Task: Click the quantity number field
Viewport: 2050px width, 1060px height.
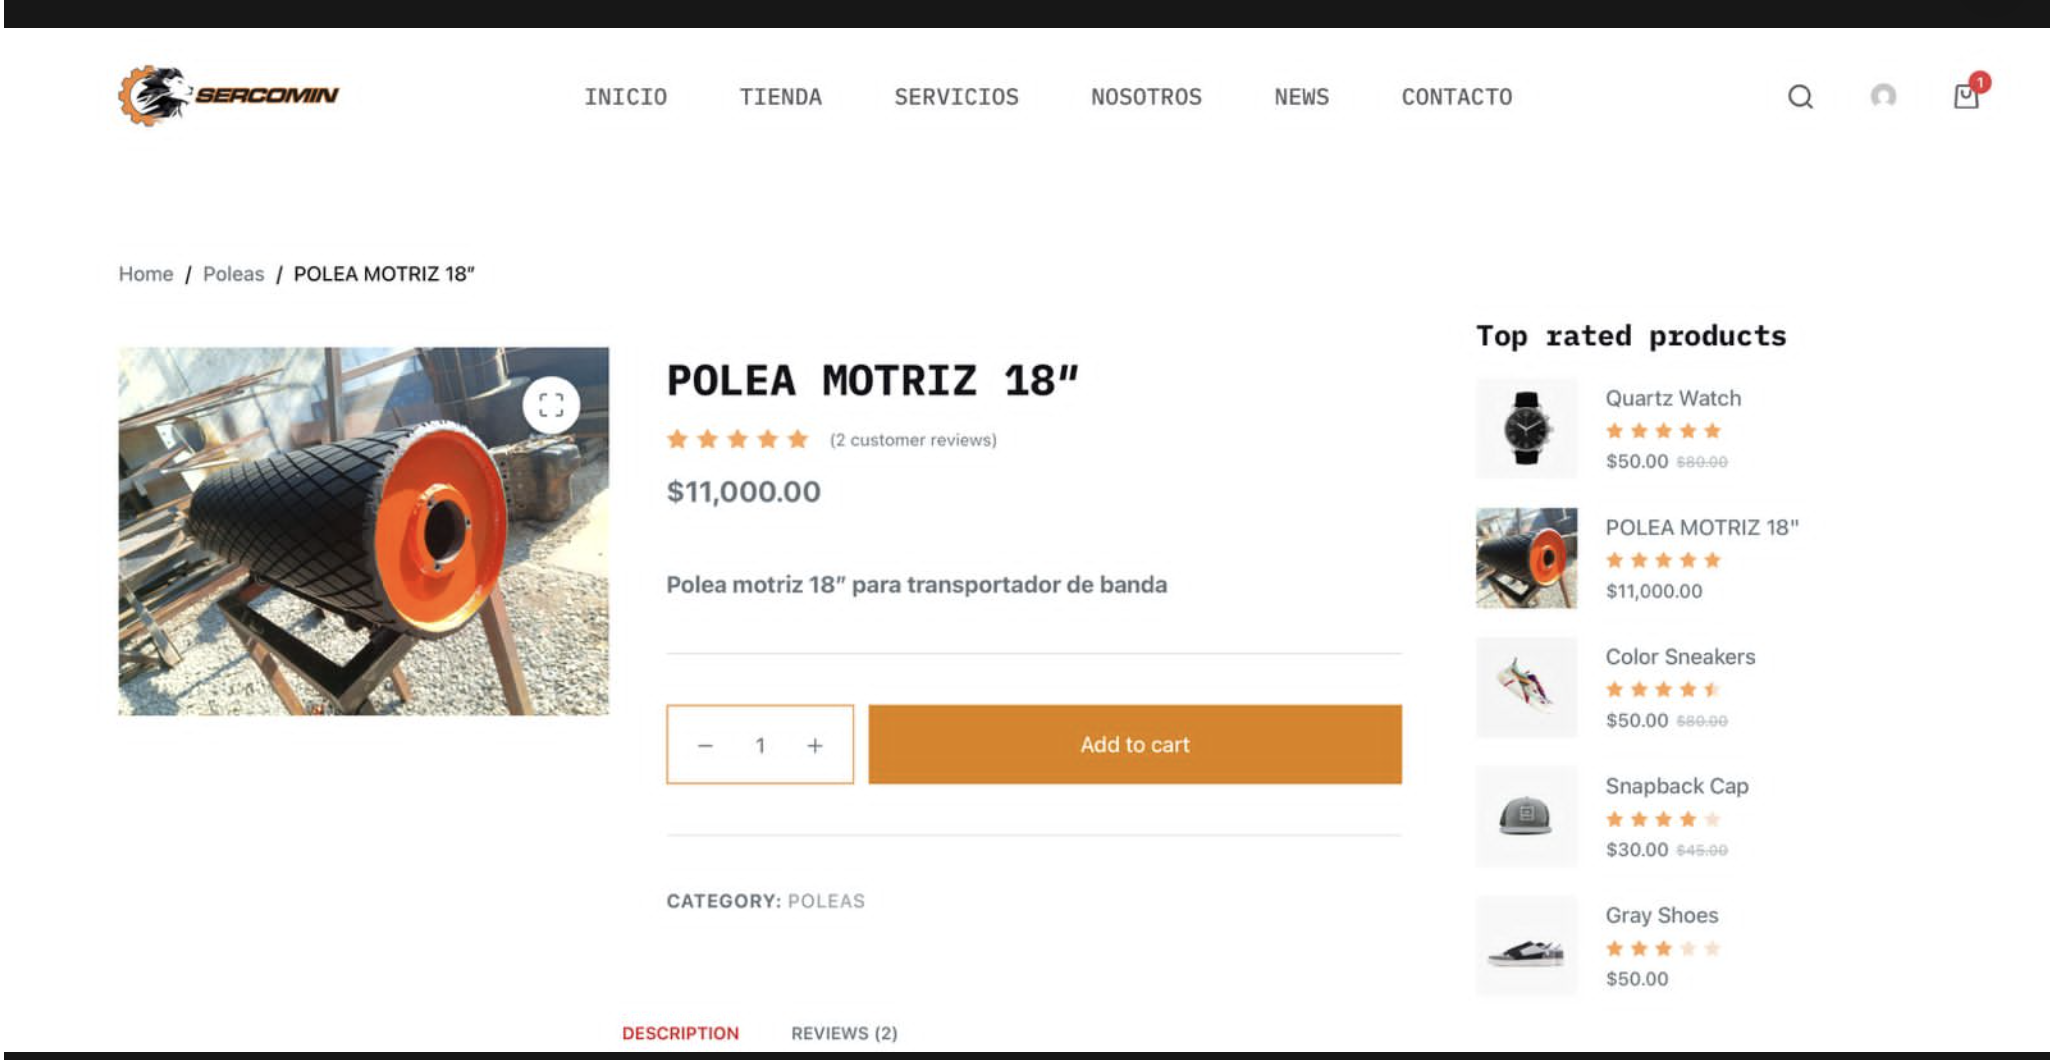Action: [x=760, y=745]
